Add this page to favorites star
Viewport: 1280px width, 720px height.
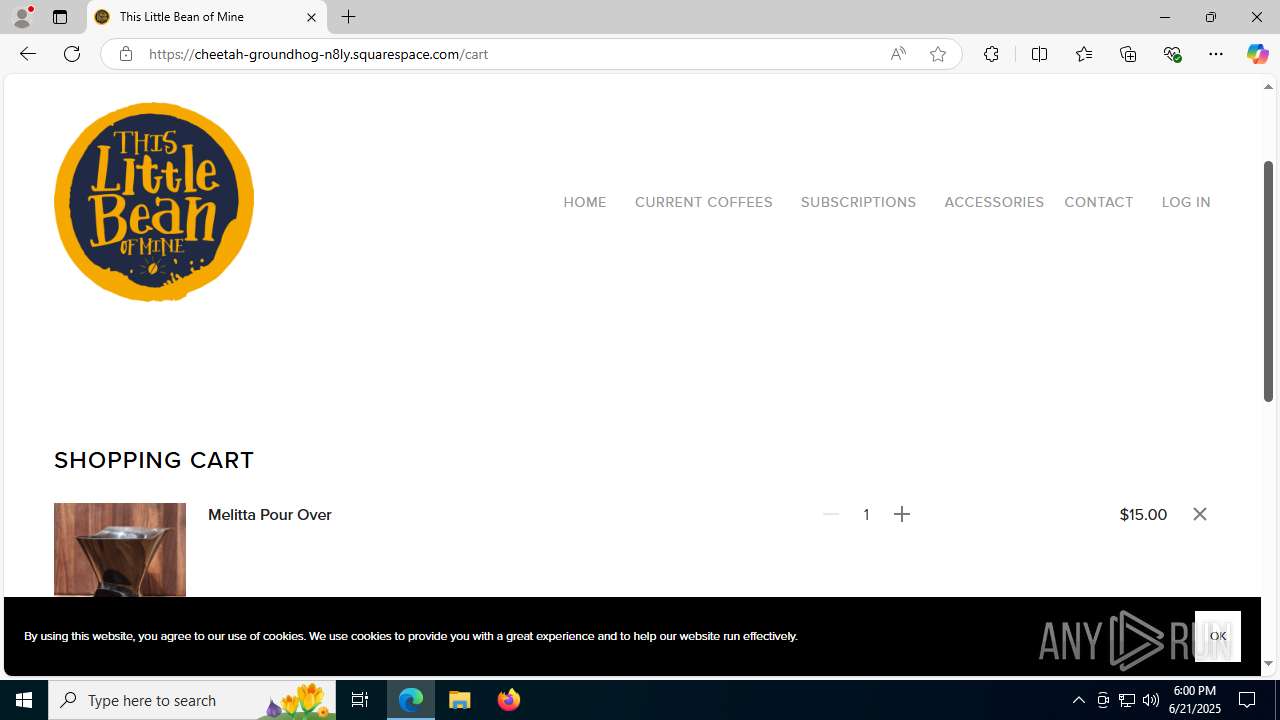tap(938, 54)
